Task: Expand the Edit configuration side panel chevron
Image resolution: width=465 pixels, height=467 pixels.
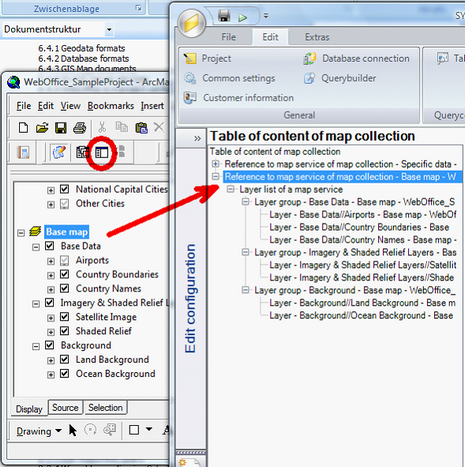Action: coord(197,138)
